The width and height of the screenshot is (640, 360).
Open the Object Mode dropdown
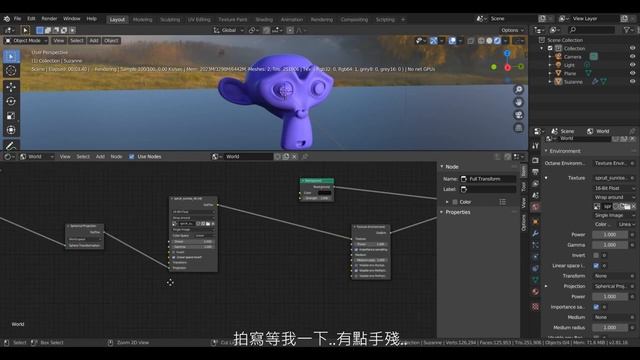point(26,41)
